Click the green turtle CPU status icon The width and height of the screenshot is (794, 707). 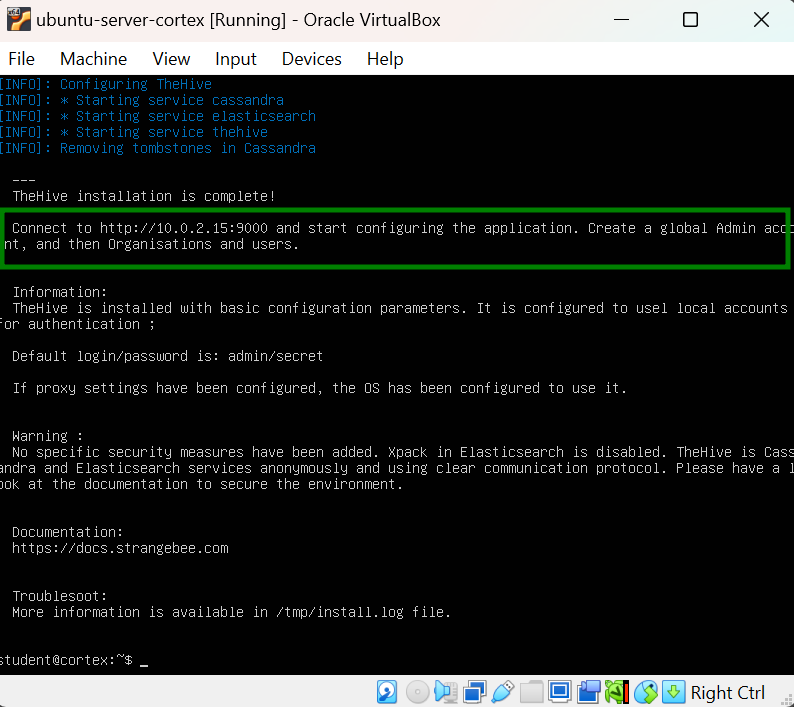617,692
